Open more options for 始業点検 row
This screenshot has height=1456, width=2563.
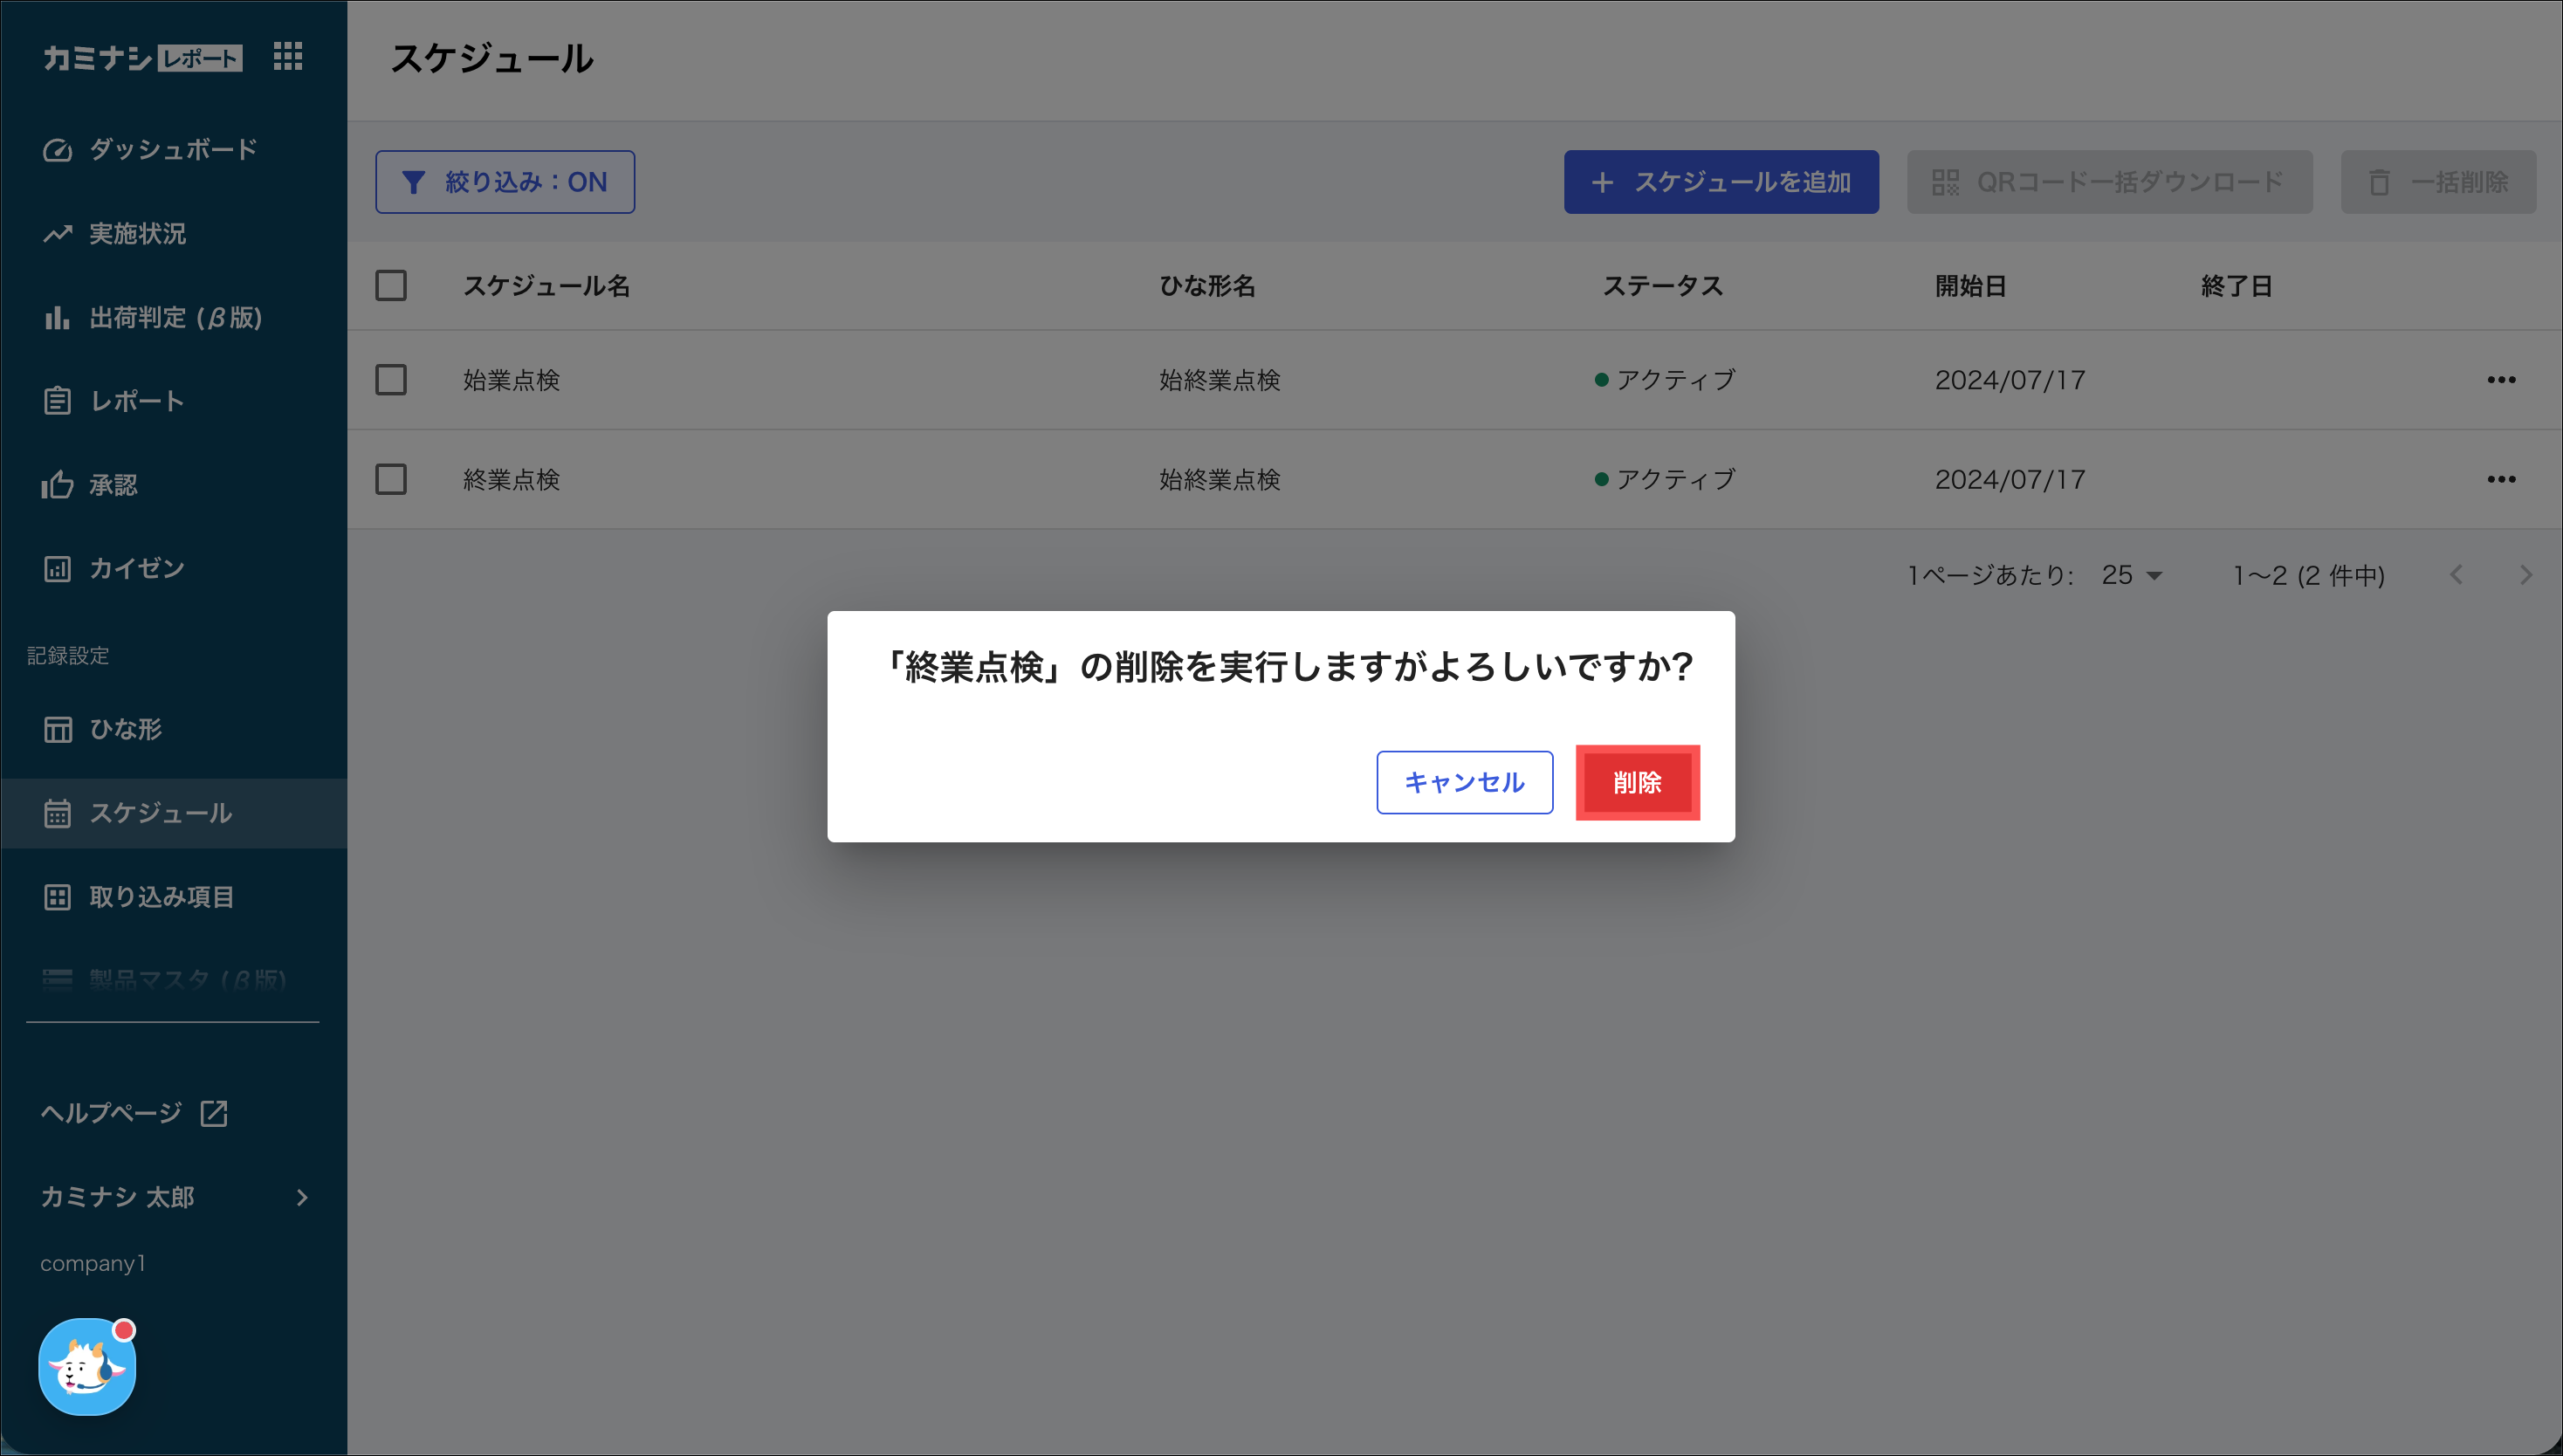click(2501, 380)
